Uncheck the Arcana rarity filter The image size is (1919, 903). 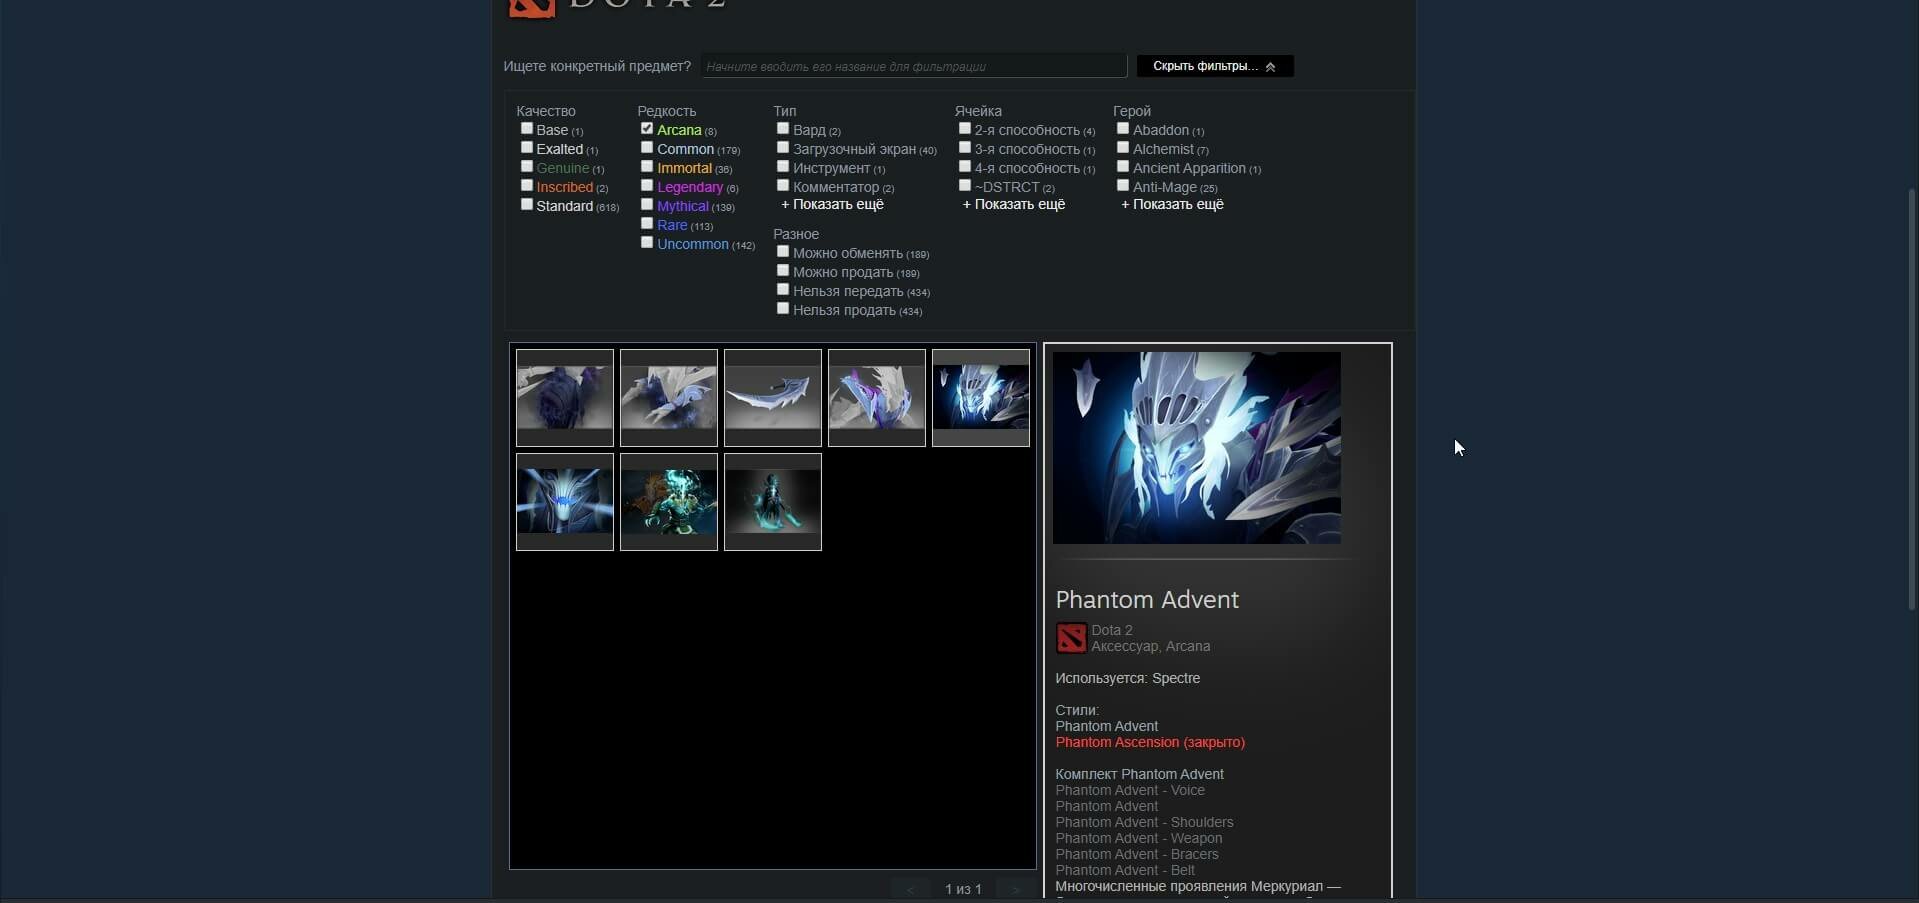(x=647, y=129)
